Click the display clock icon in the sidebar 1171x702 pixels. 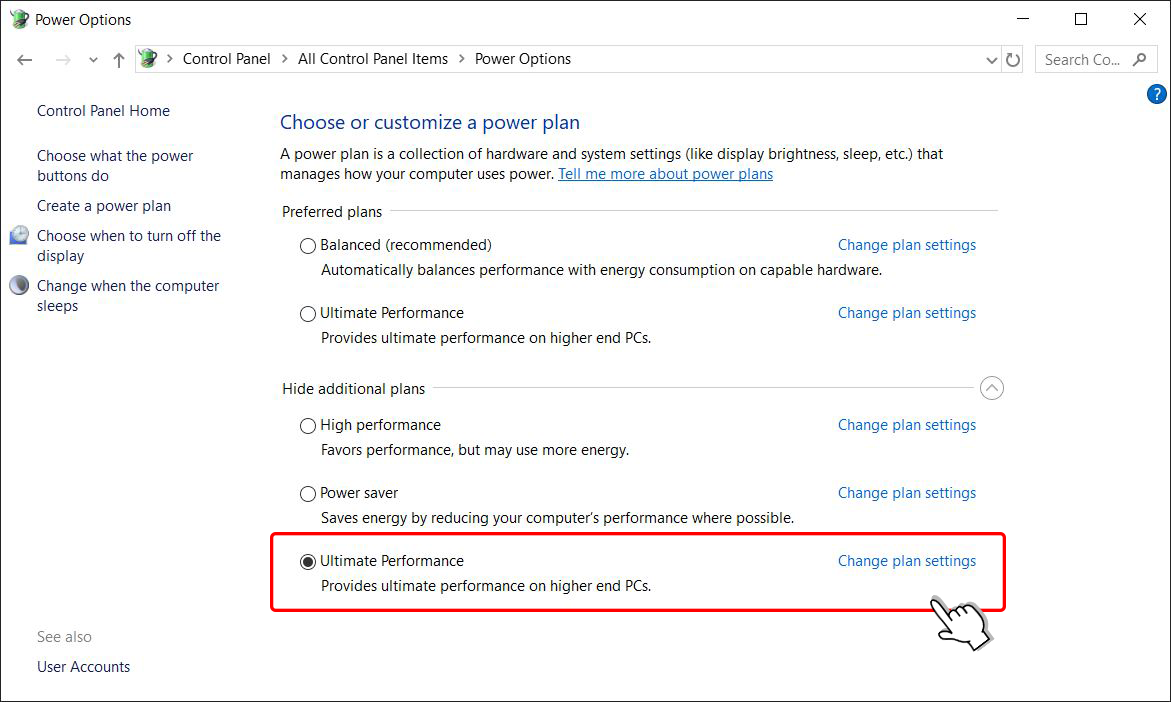coord(19,235)
